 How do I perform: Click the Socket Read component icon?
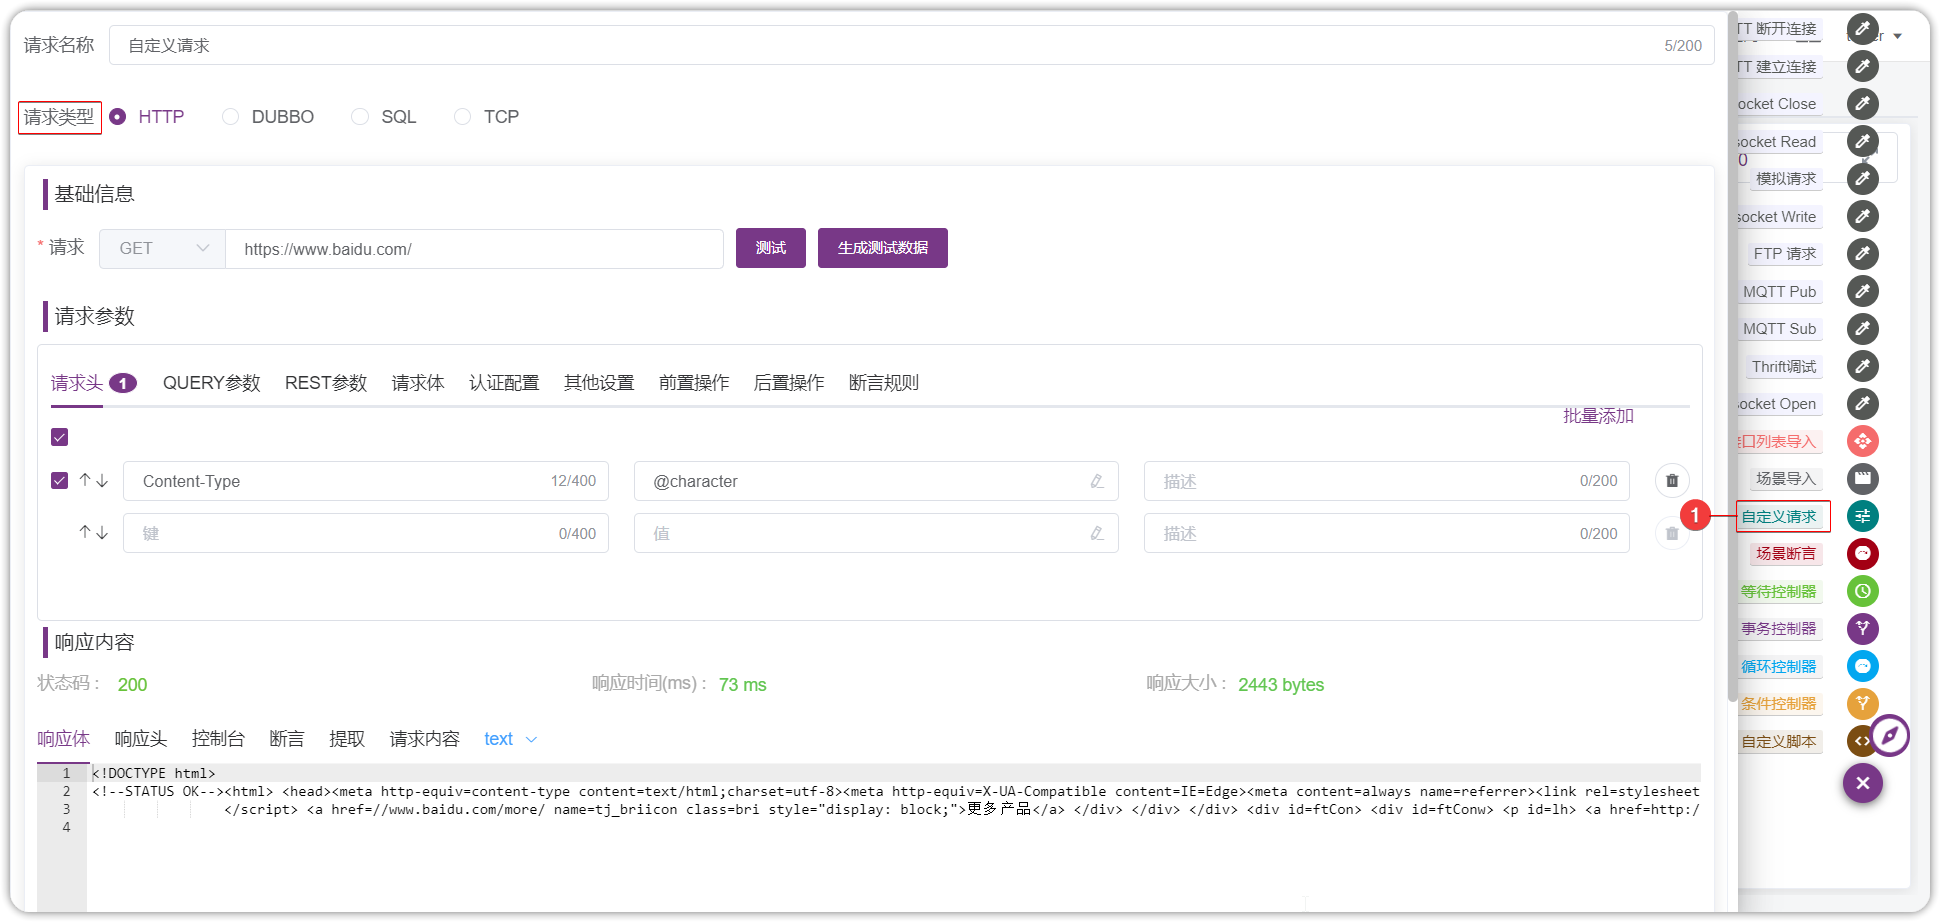[x=1862, y=141]
